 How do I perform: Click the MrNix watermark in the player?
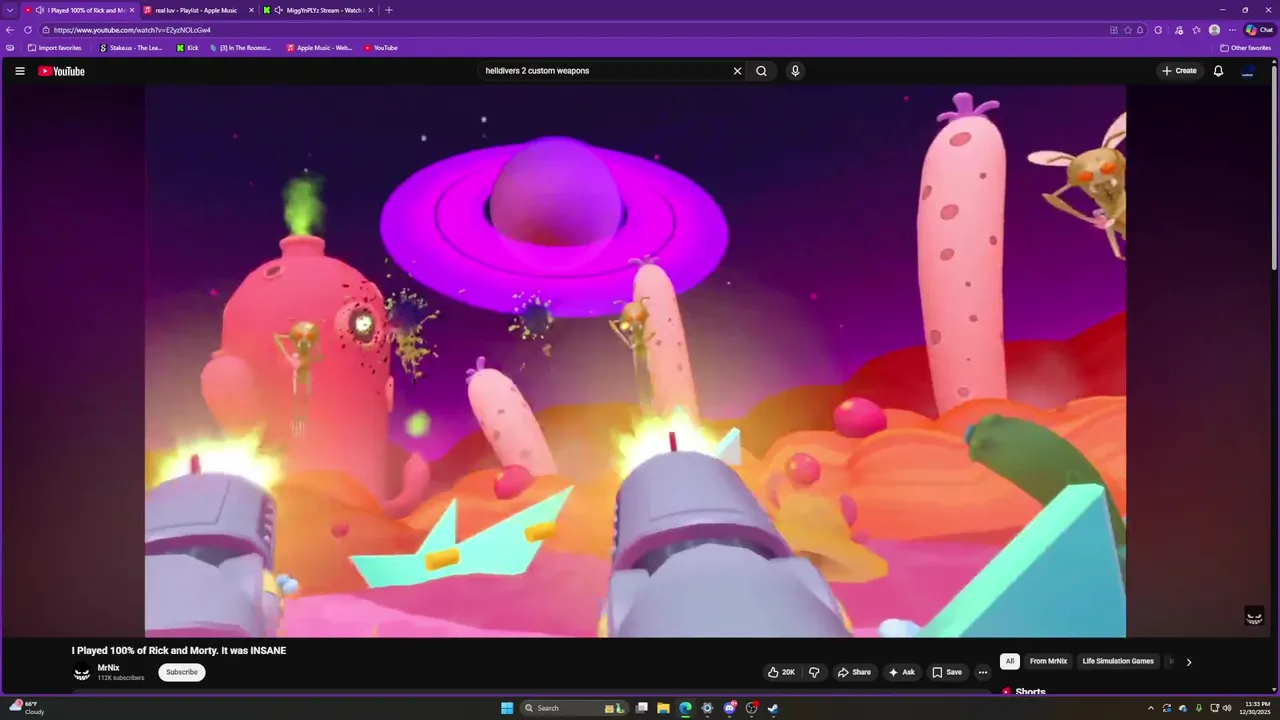click(x=1254, y=616)
